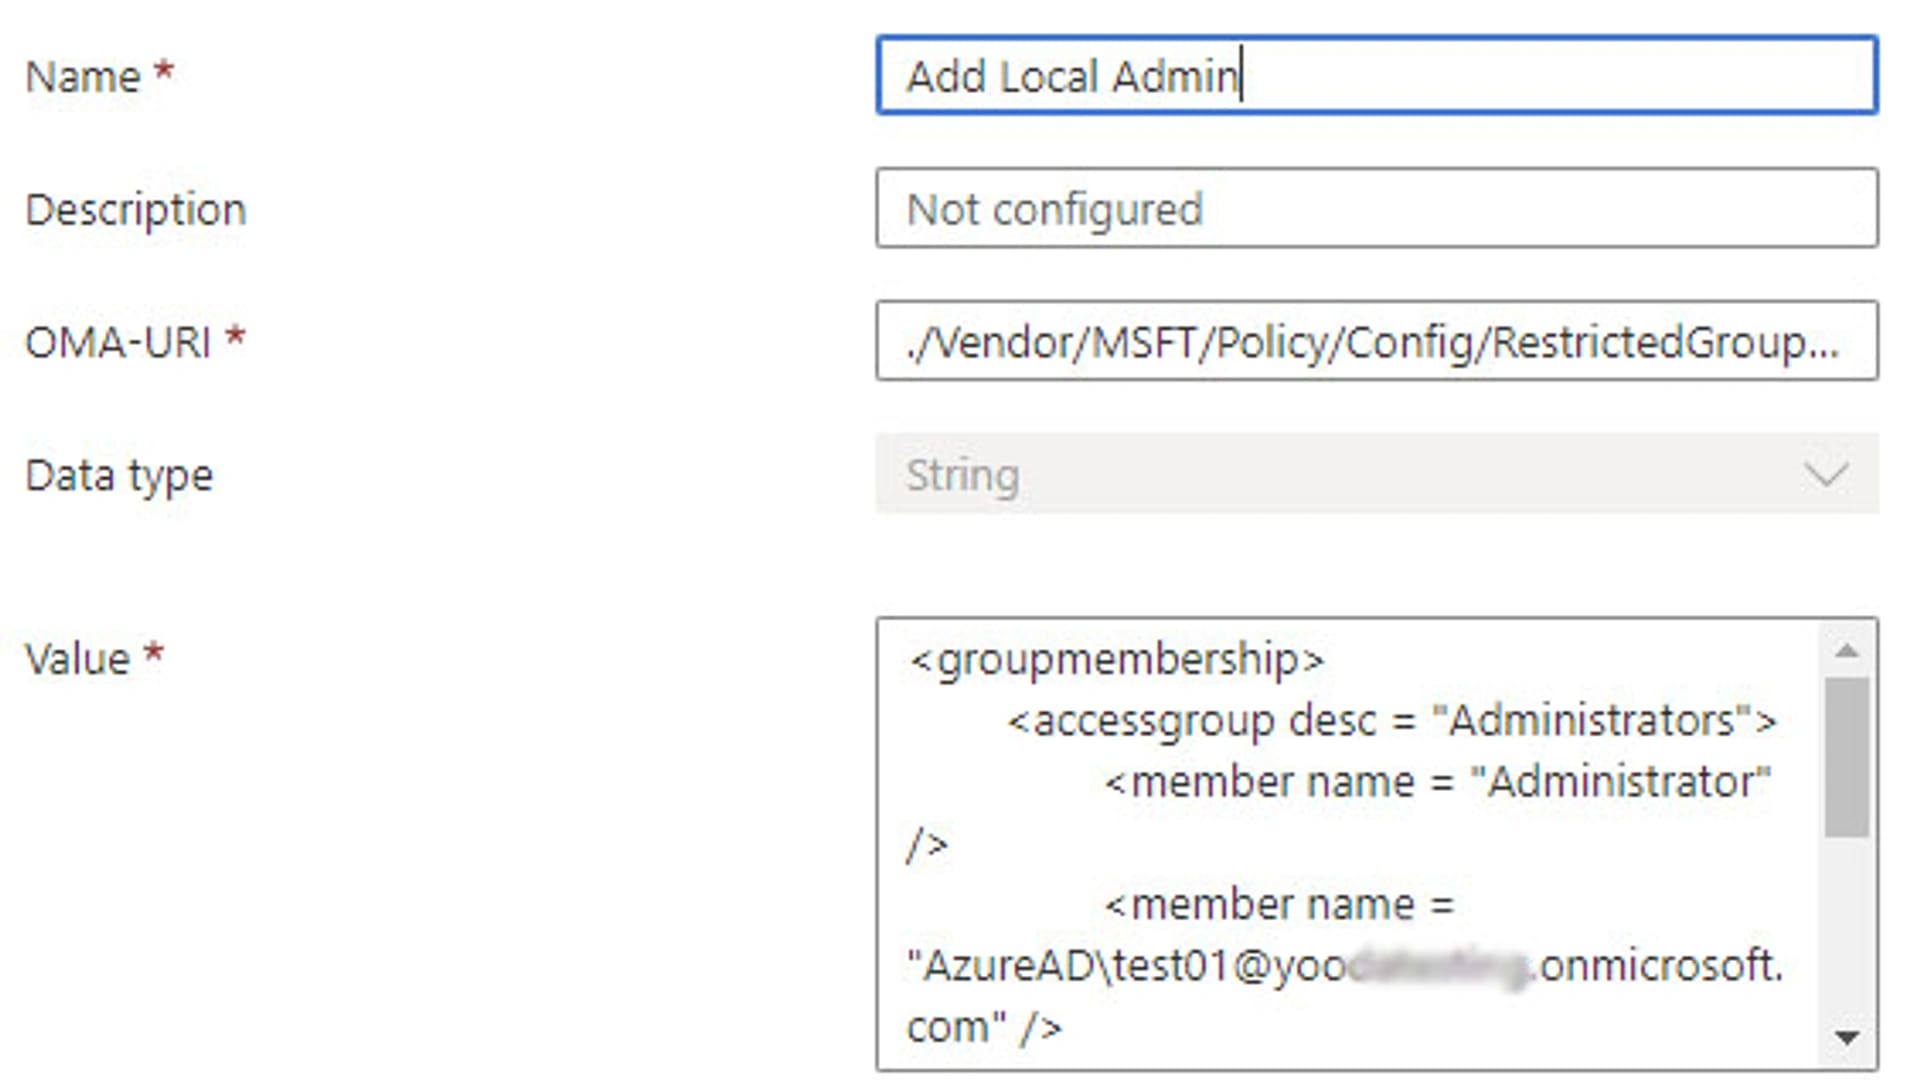Click the OMA-URI label text
This screenshot has height=1080, width=1920.
coord(118,343)
